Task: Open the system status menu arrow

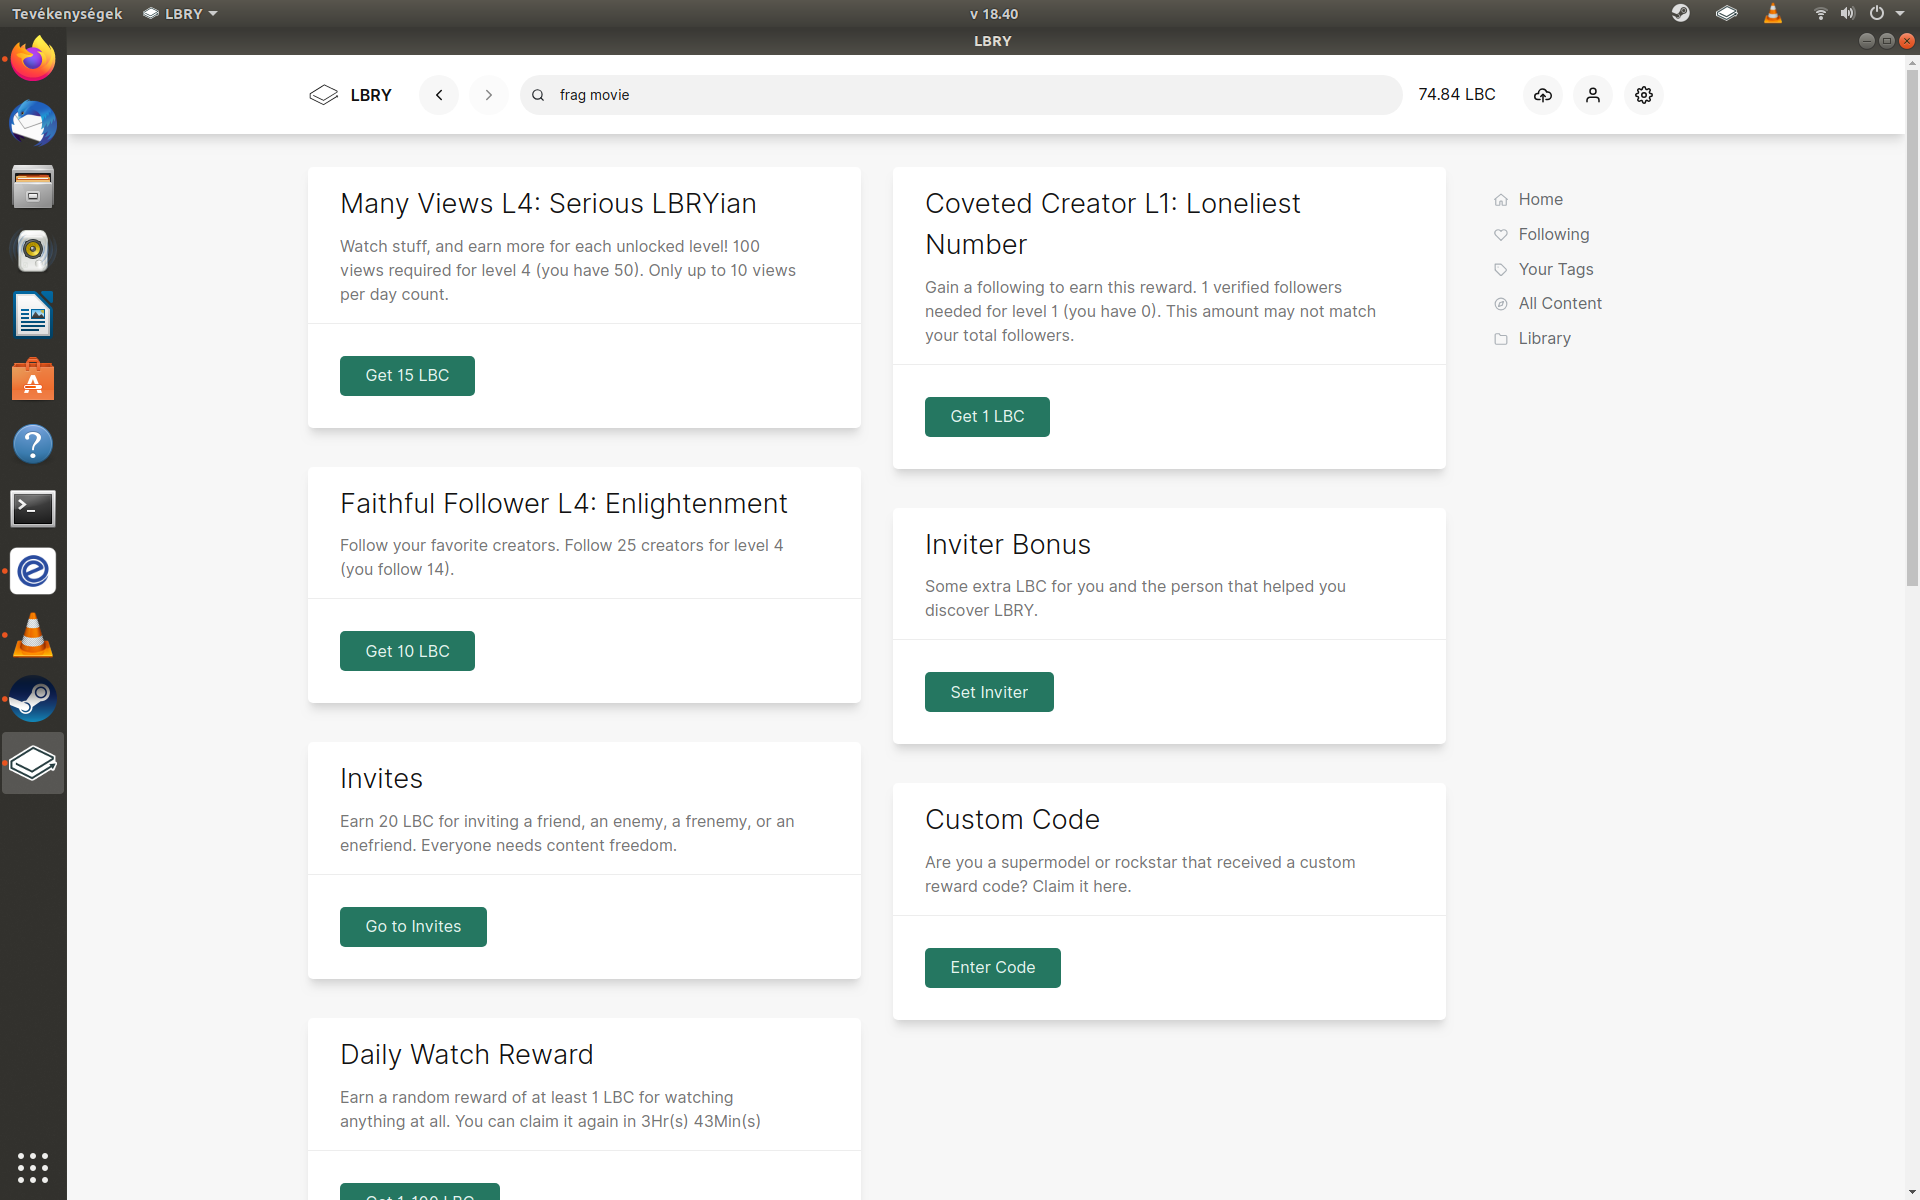Action: click(1900, 13)
